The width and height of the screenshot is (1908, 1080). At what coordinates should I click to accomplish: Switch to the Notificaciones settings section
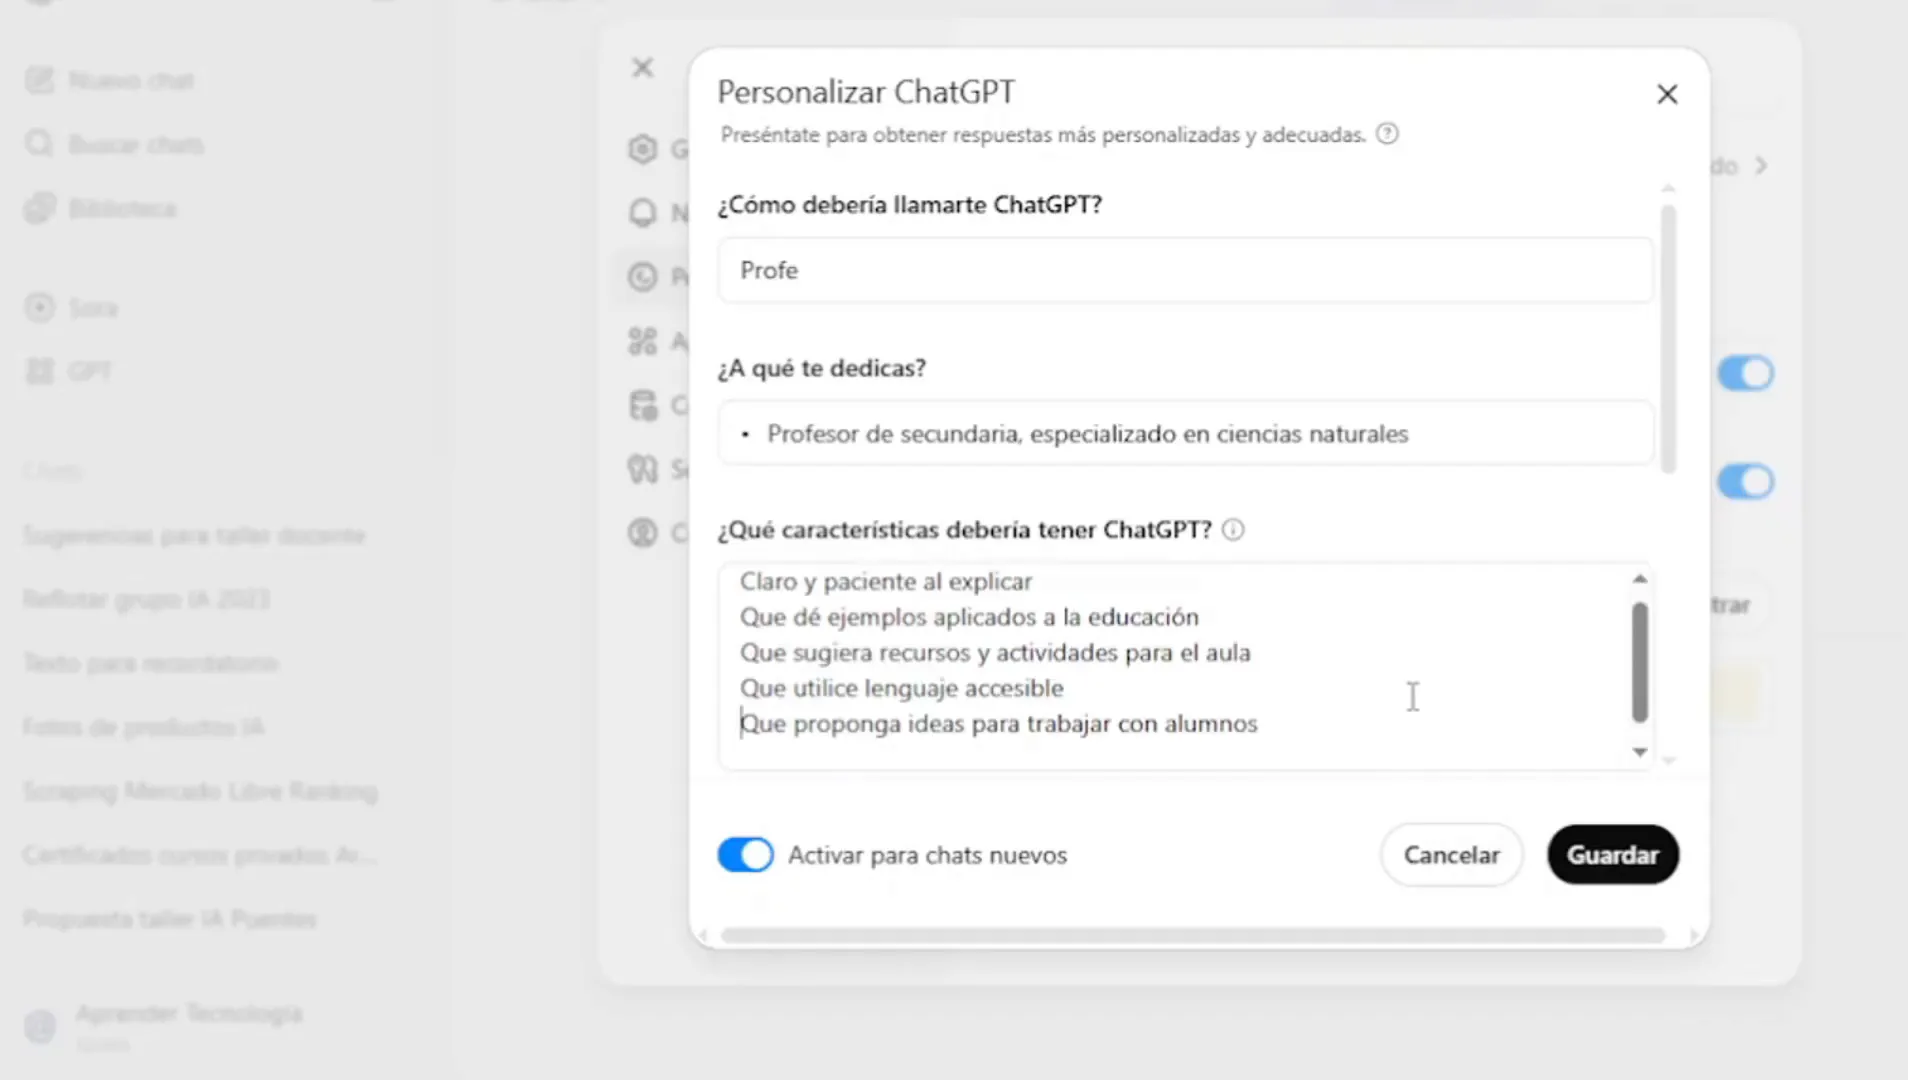(642, 213)
